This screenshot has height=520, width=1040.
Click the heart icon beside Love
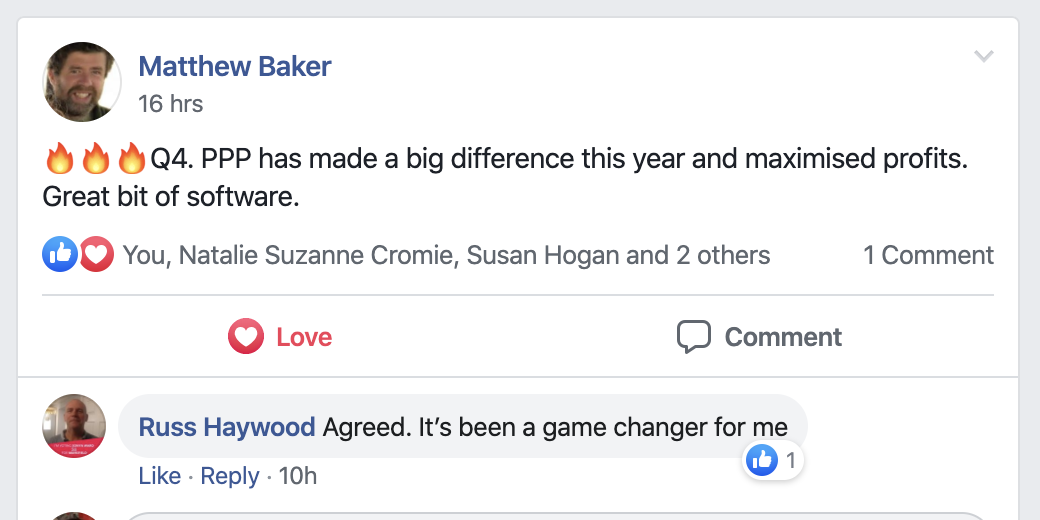(x=245, y=337)
